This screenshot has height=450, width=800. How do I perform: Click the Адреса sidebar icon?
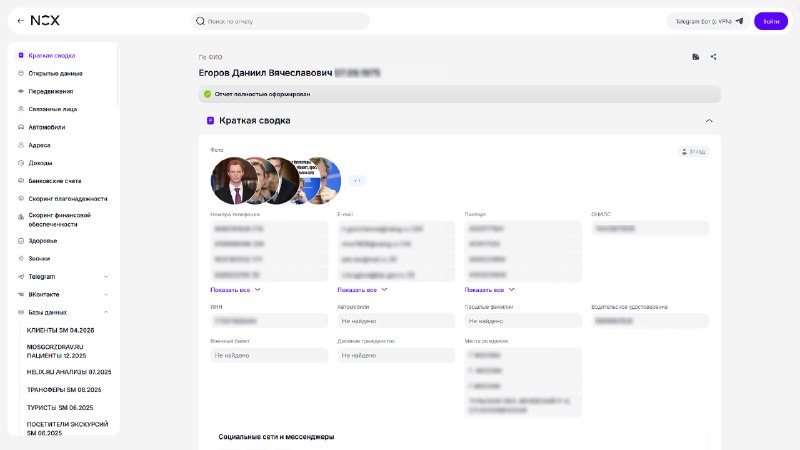click(21, 145)
